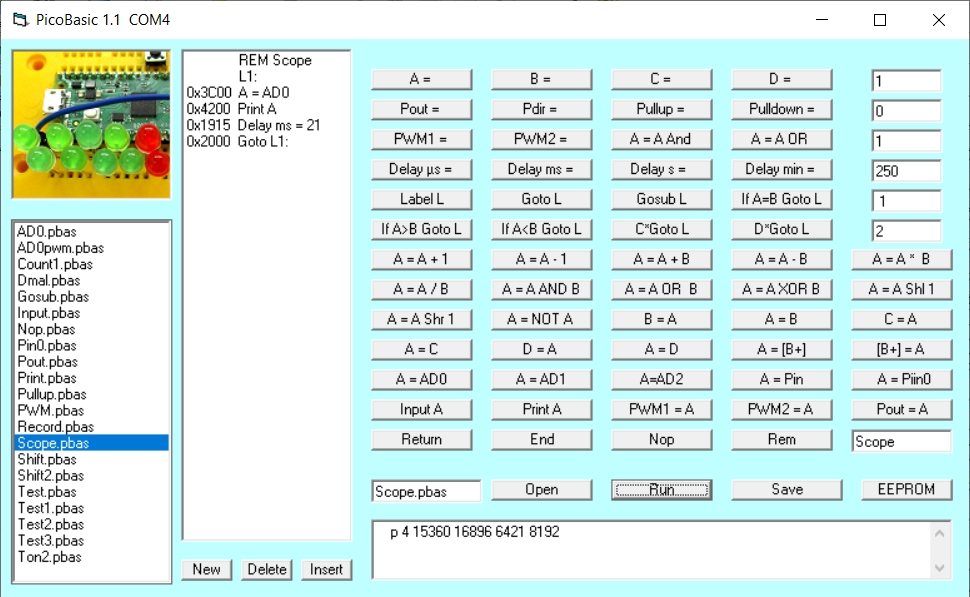970x597 pixels.
Task: Select Record.pbas from the file list
Action: click(55, 427)
